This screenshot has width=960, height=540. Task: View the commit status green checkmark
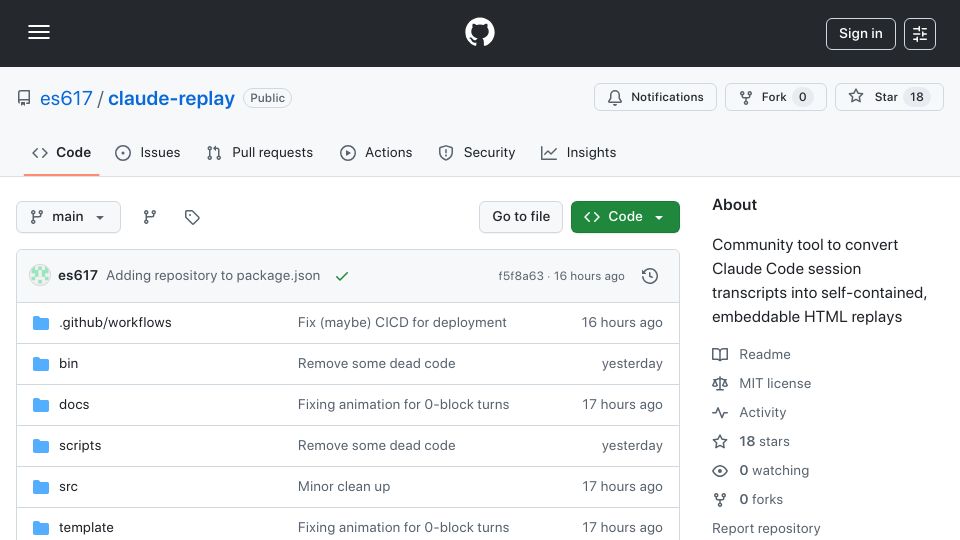click(x=342, y=276)
